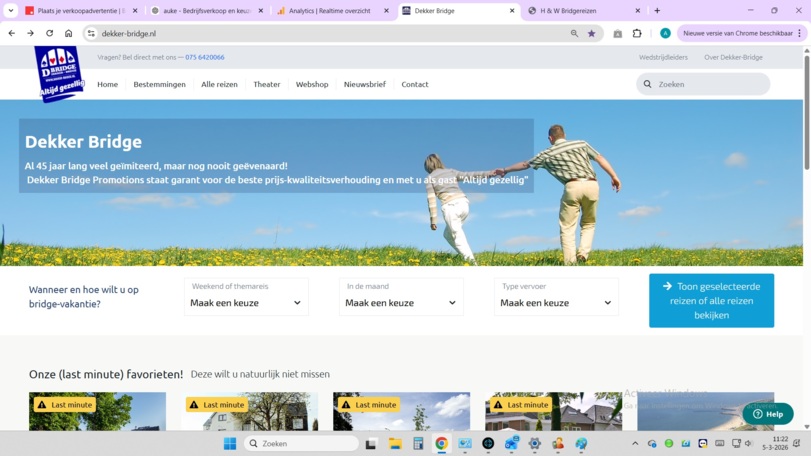Open a new browser tab
This screenshot has width=811, height=456.
click(657, 11)
